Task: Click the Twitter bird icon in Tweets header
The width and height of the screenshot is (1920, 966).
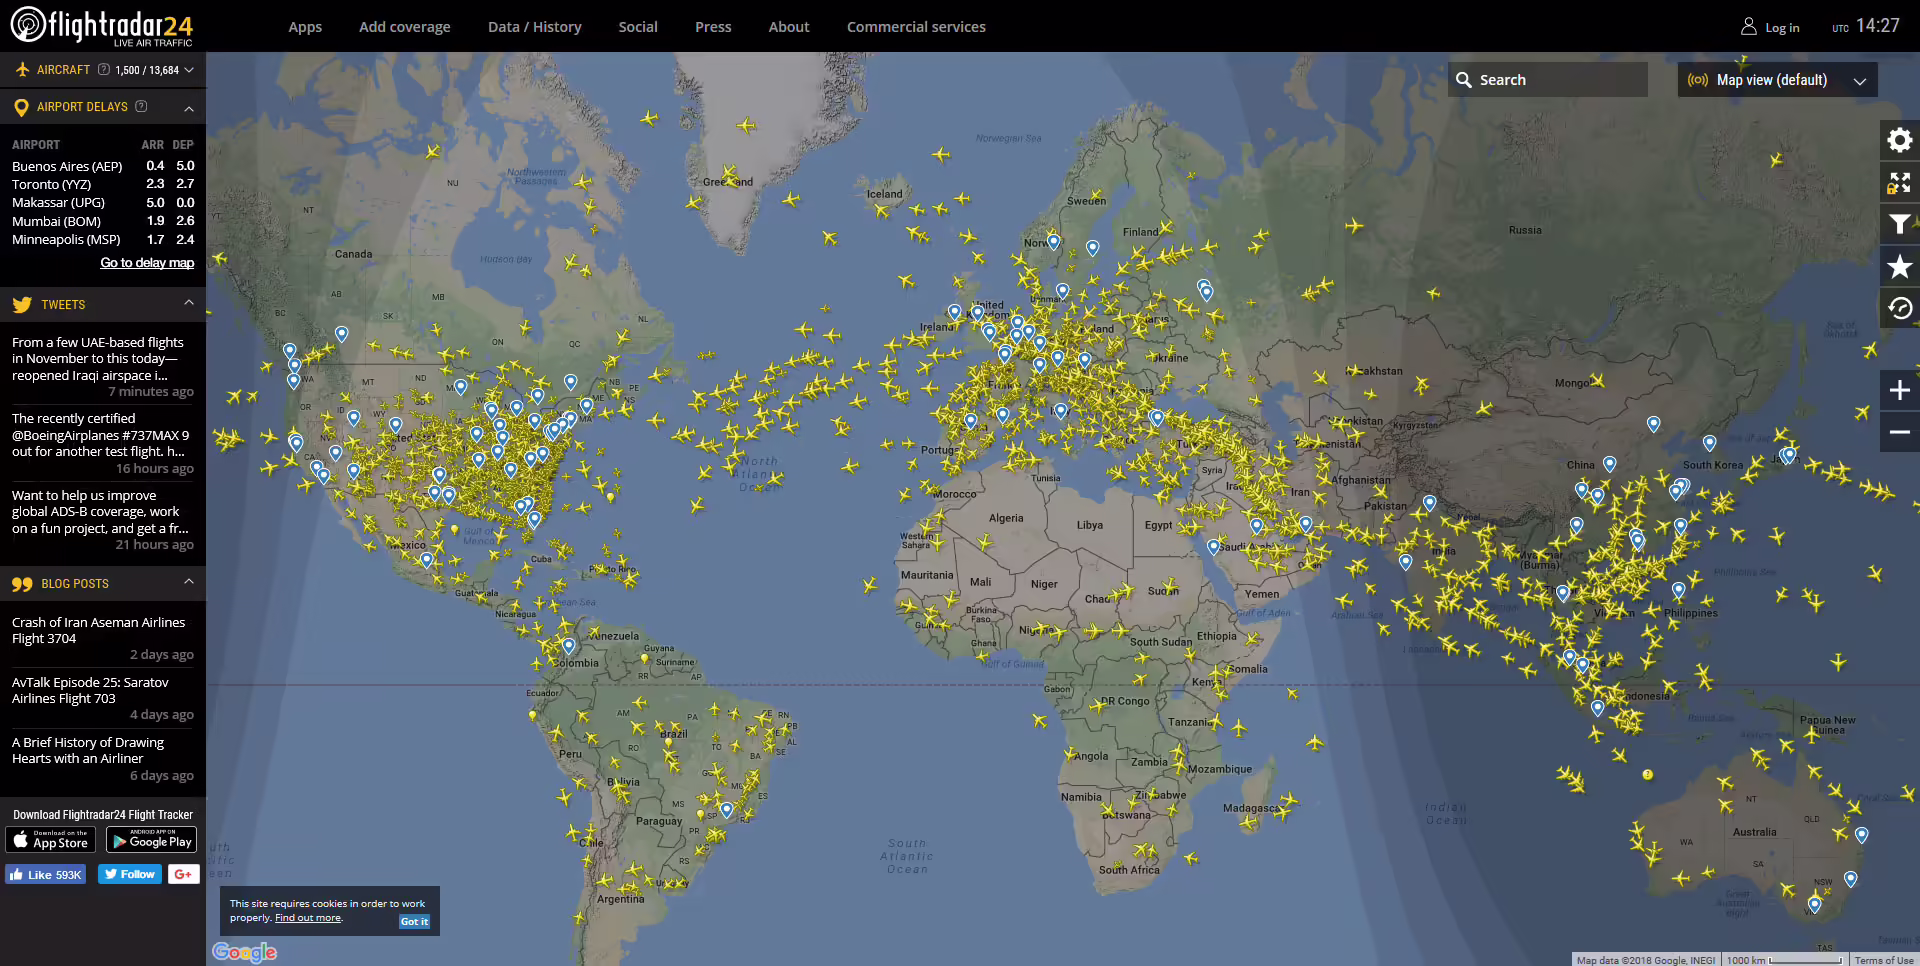Action: coord(22,305)
